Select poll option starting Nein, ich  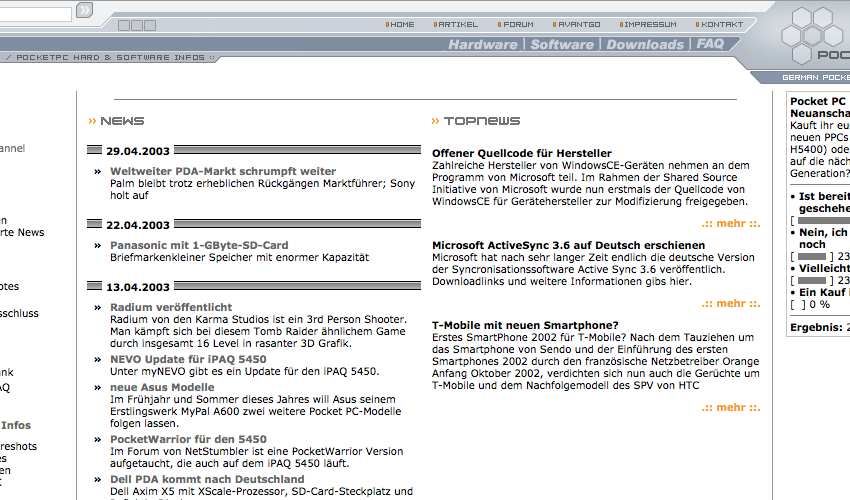[824, 239]
